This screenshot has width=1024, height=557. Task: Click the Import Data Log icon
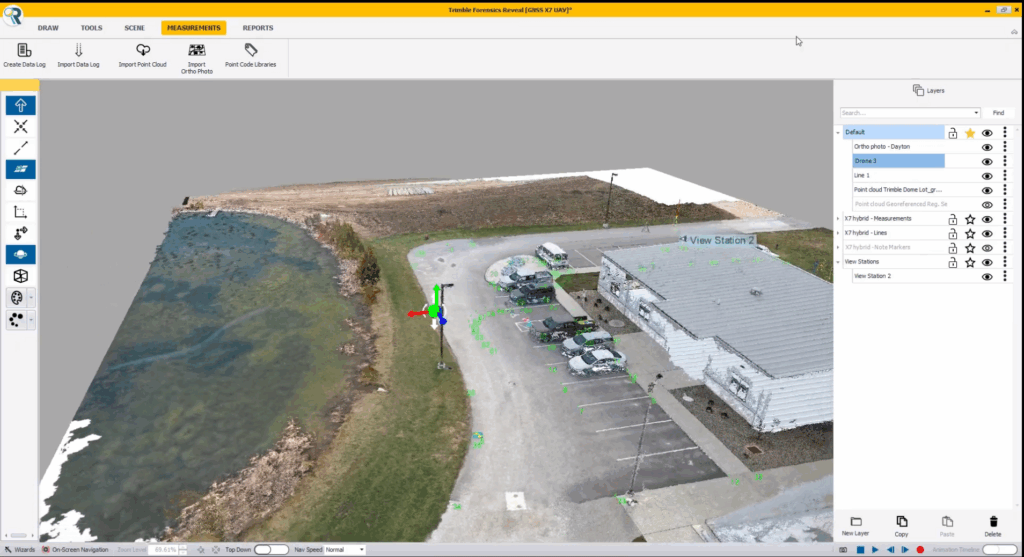click(79, 50)
